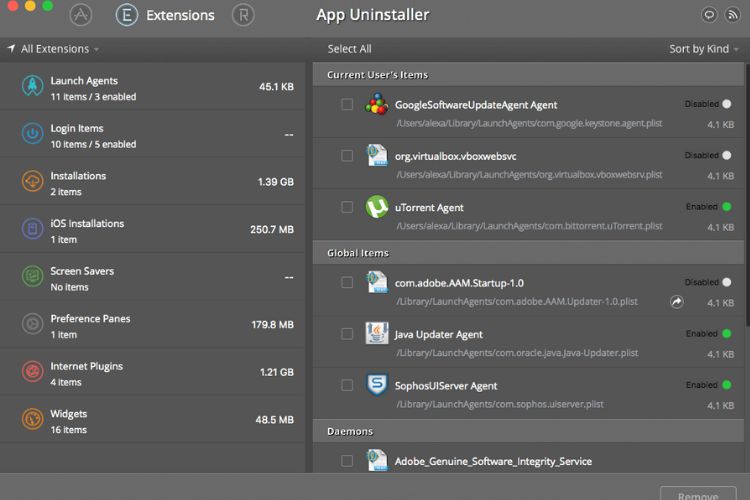
Task: Click the uTorrent app icon
Action: [x=377, y=207]
